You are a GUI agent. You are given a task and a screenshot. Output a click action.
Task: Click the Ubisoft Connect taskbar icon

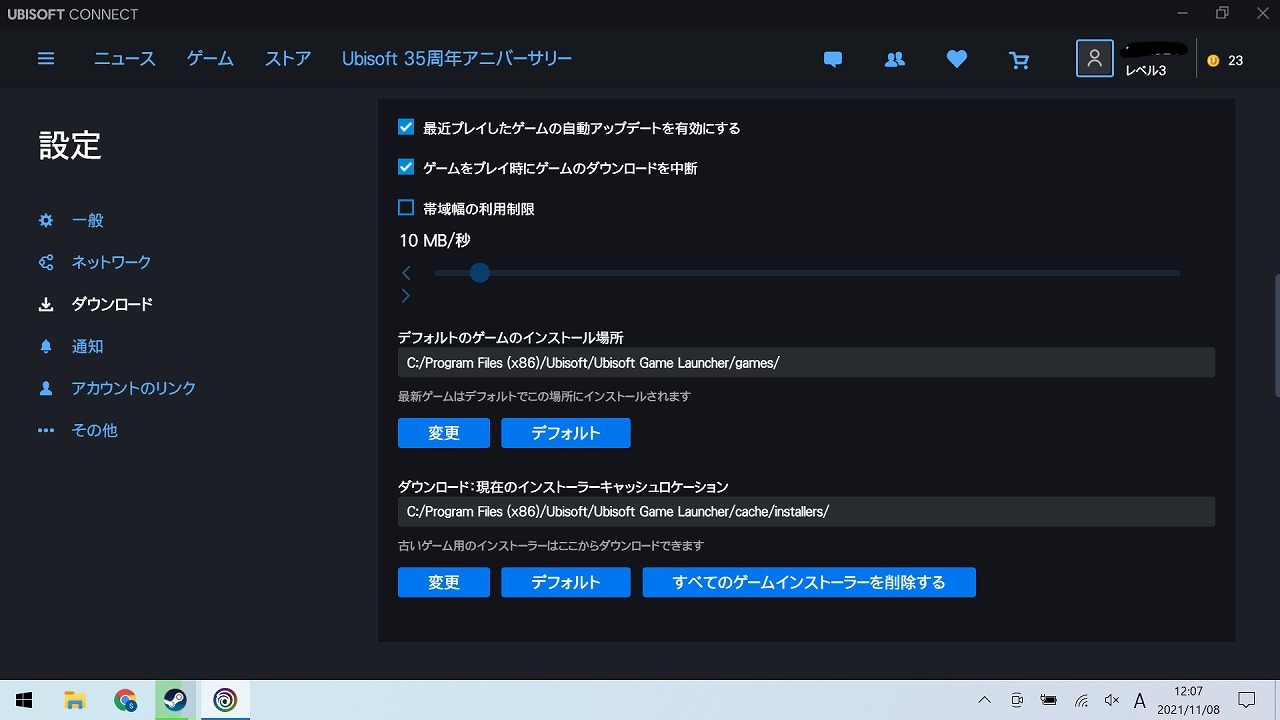click(x=225, y=700)
